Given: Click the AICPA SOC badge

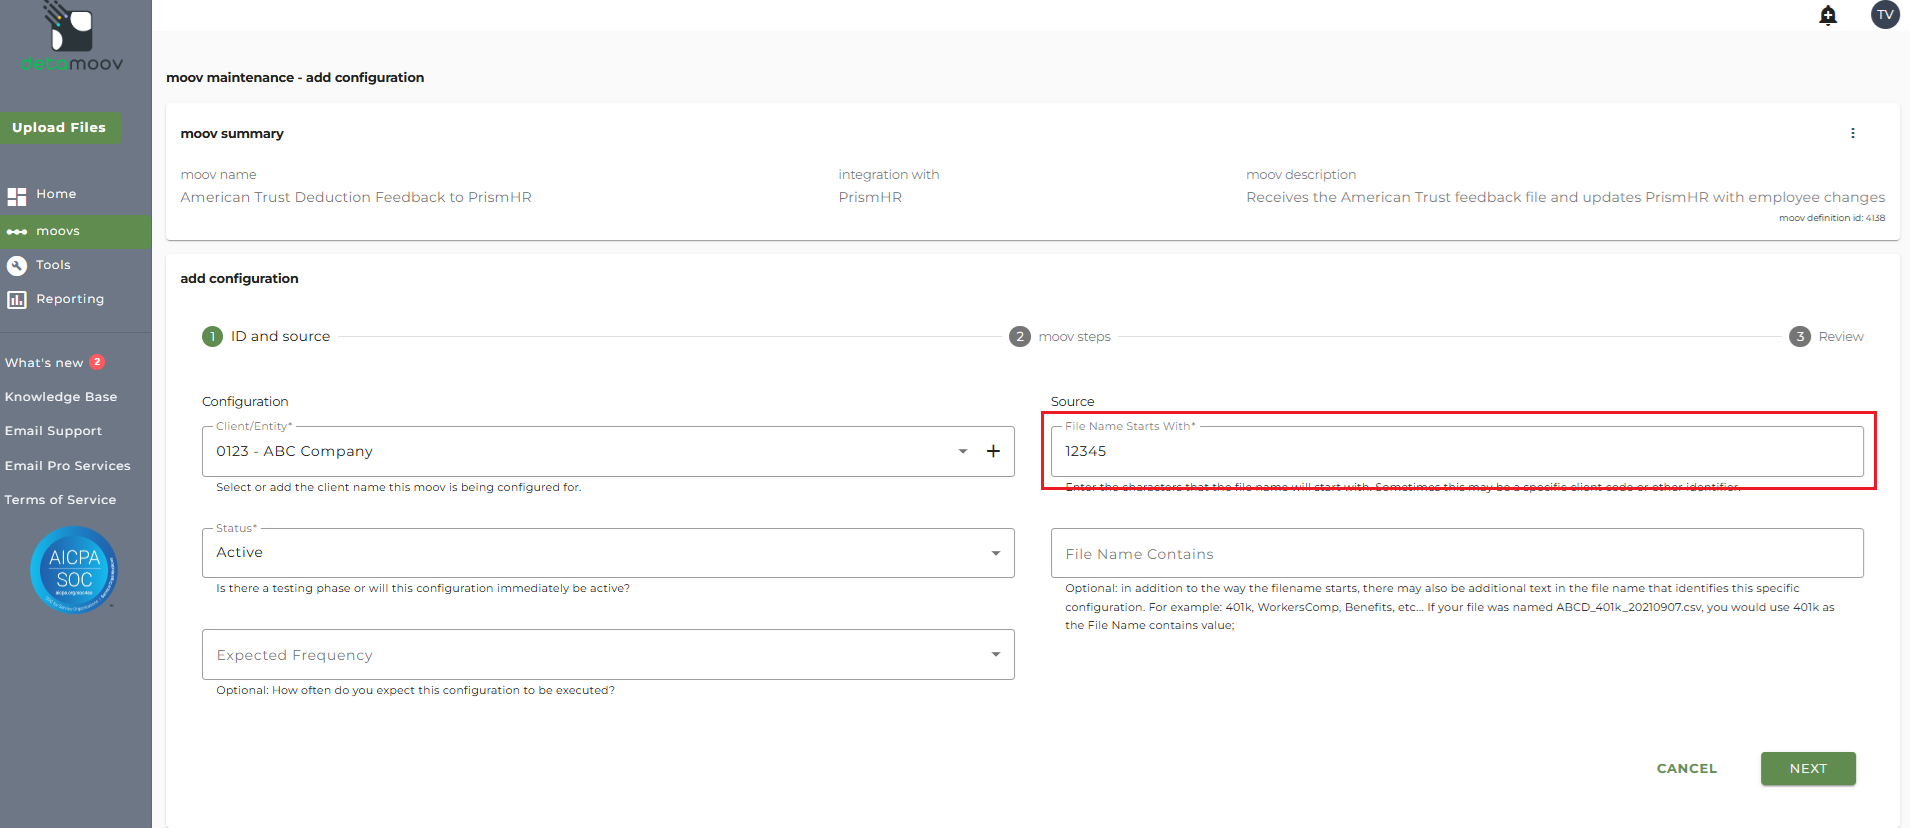Looking at the screenshot, I should click(x=74, y=569).
